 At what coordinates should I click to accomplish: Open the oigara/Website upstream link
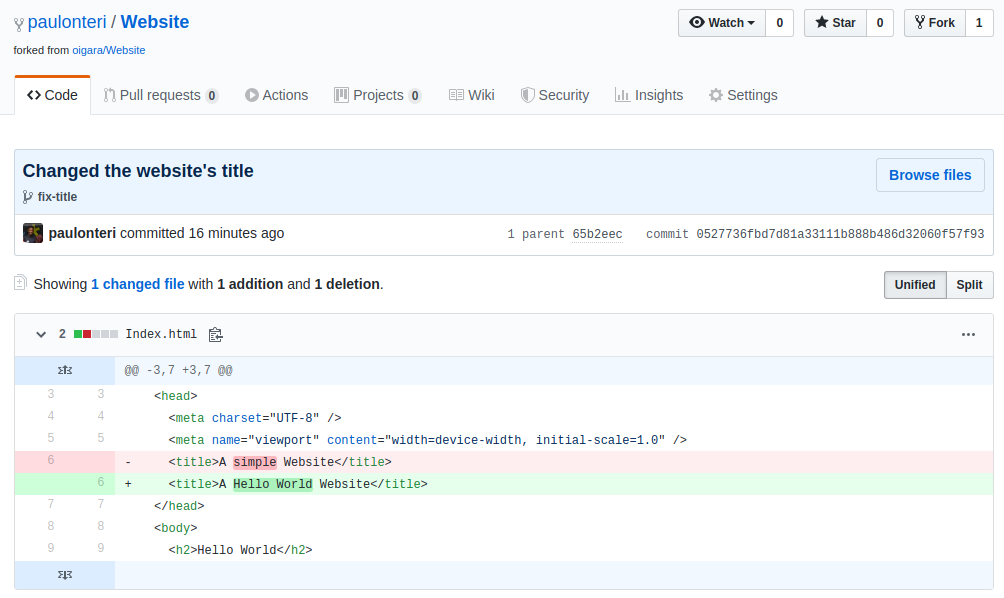tap(109, 50)
